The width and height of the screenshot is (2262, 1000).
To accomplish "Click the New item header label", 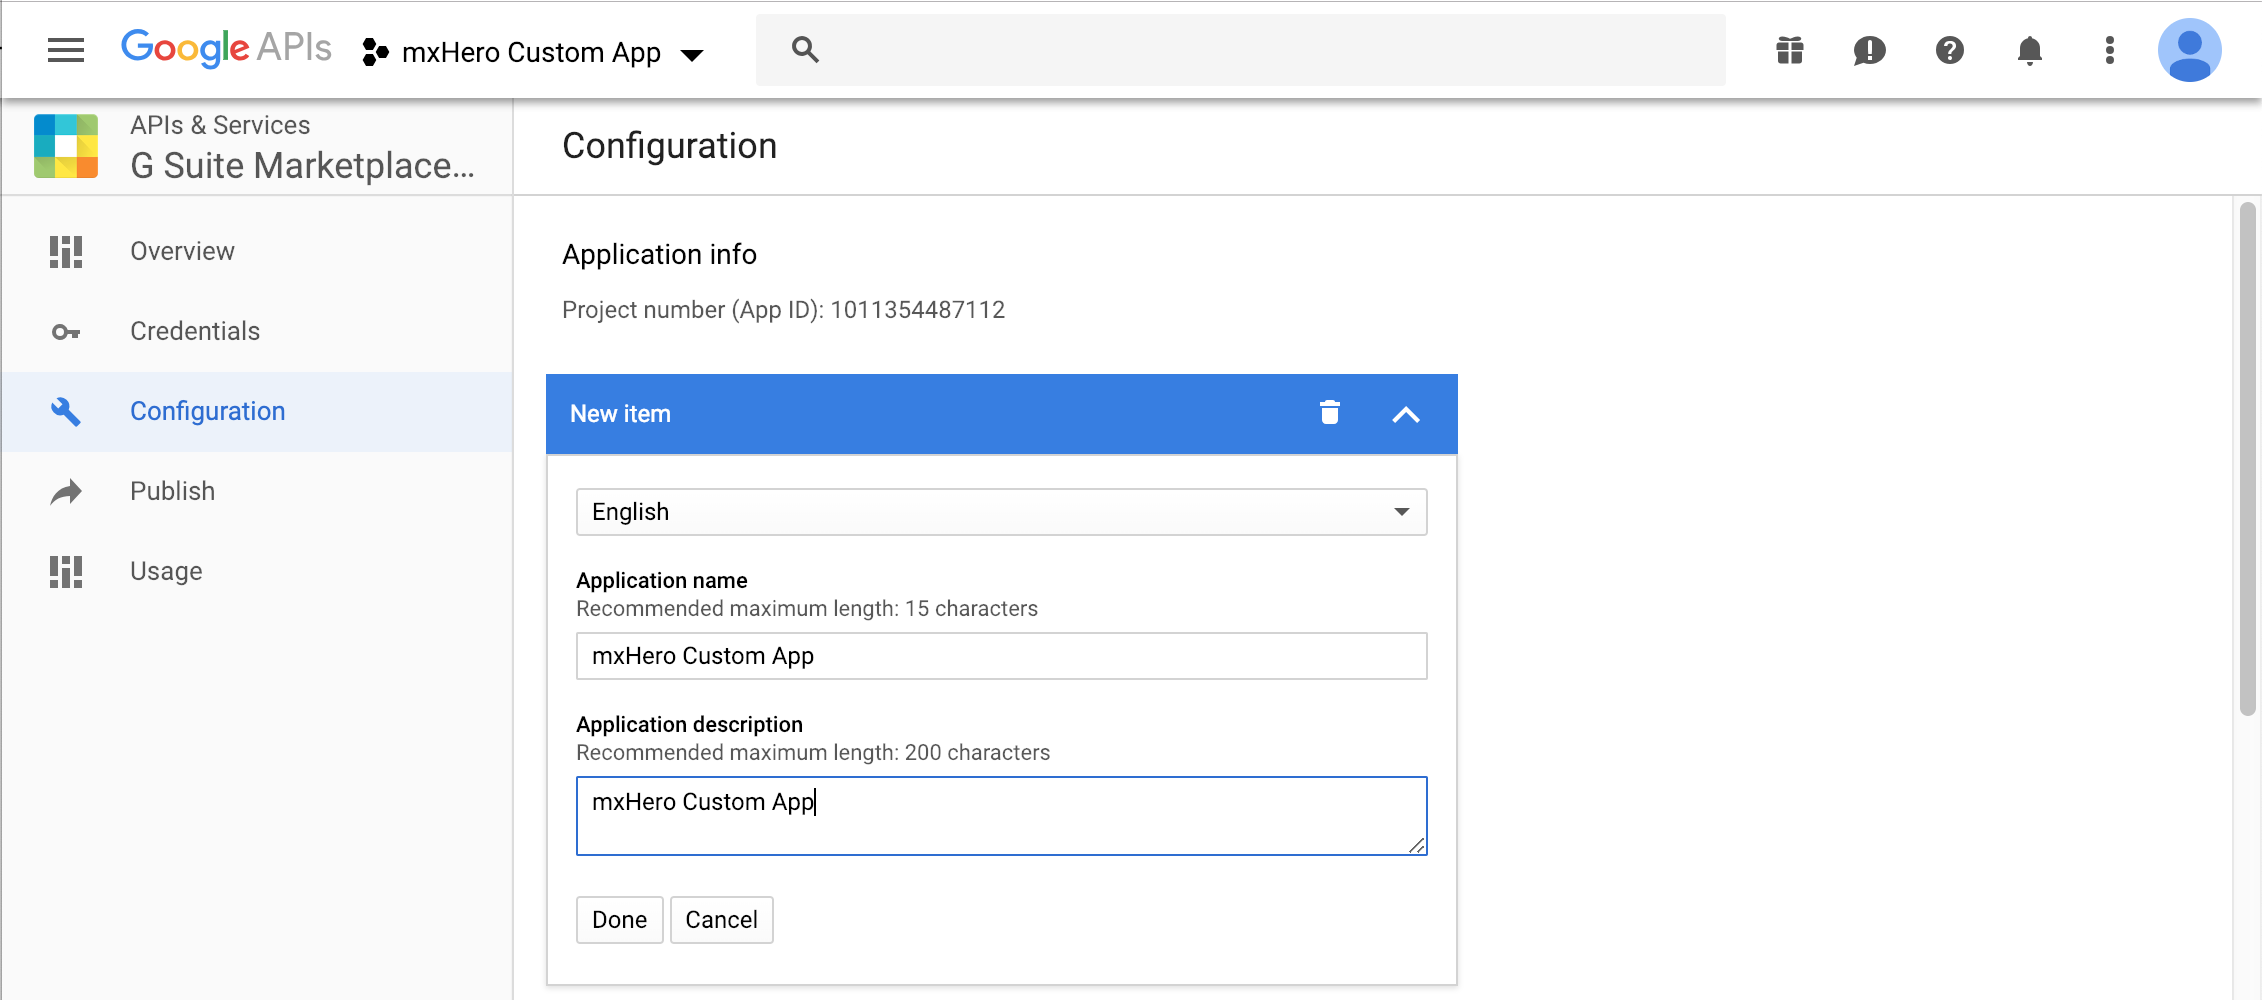I will point(620,414).
